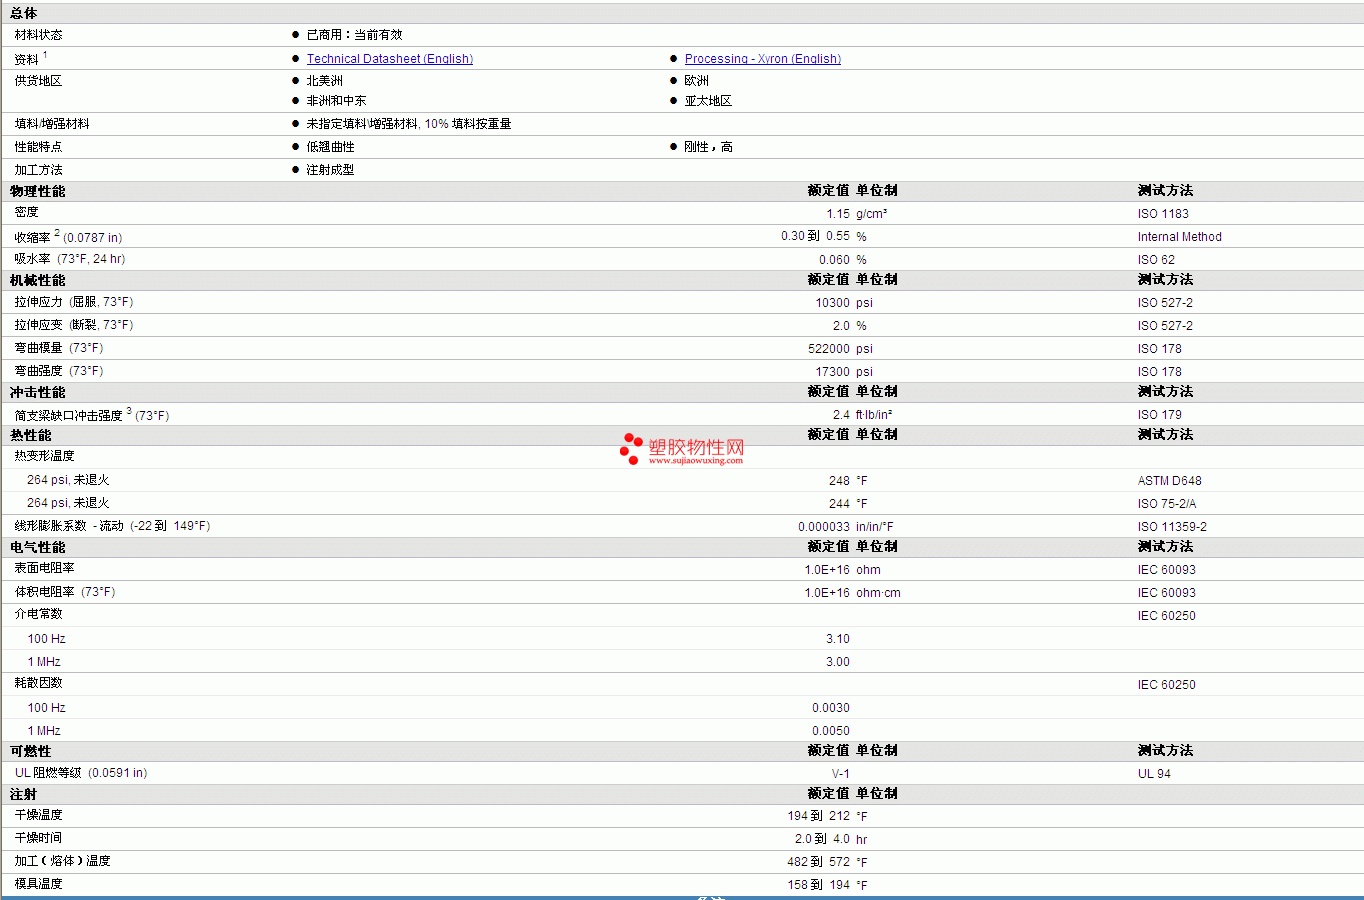Click the 电气性能 section header
This screenshot has height=900, width=1364.
[x=38, y=548]
